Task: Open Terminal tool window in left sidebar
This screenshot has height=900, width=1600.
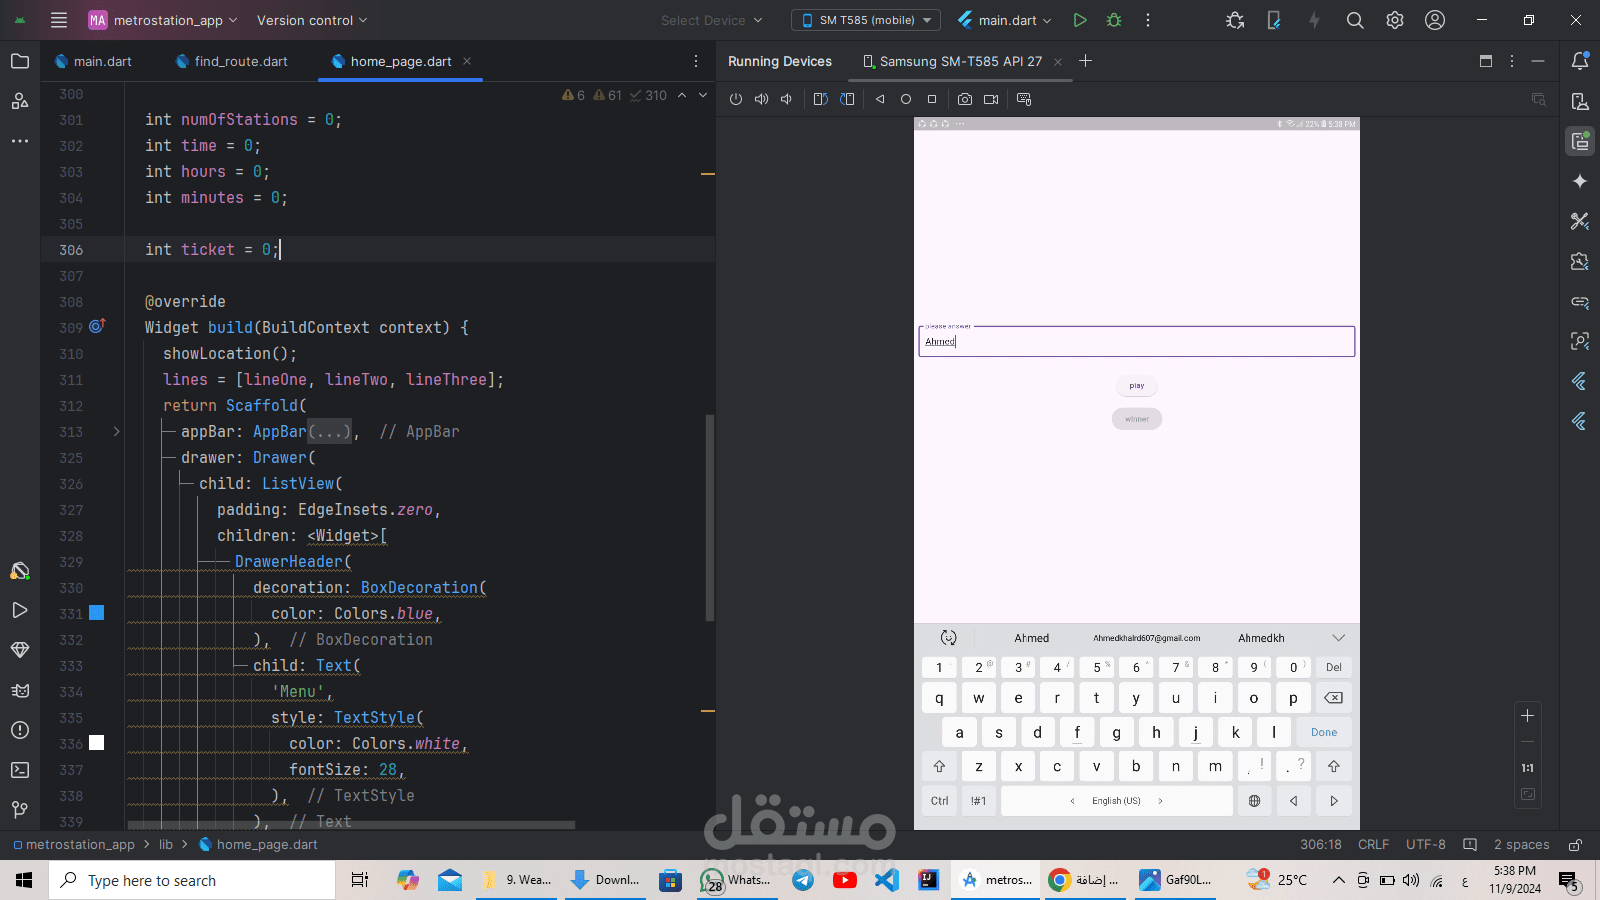Action: click(x=20, y=770)
